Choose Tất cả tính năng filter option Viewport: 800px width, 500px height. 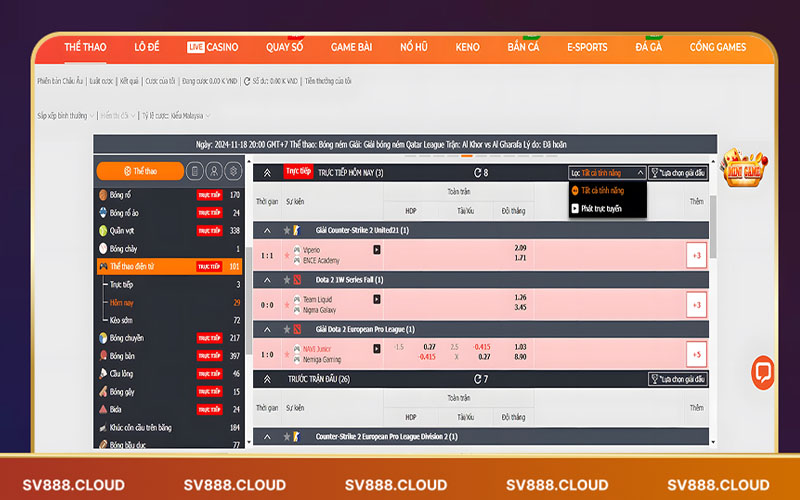coord(607,190)
